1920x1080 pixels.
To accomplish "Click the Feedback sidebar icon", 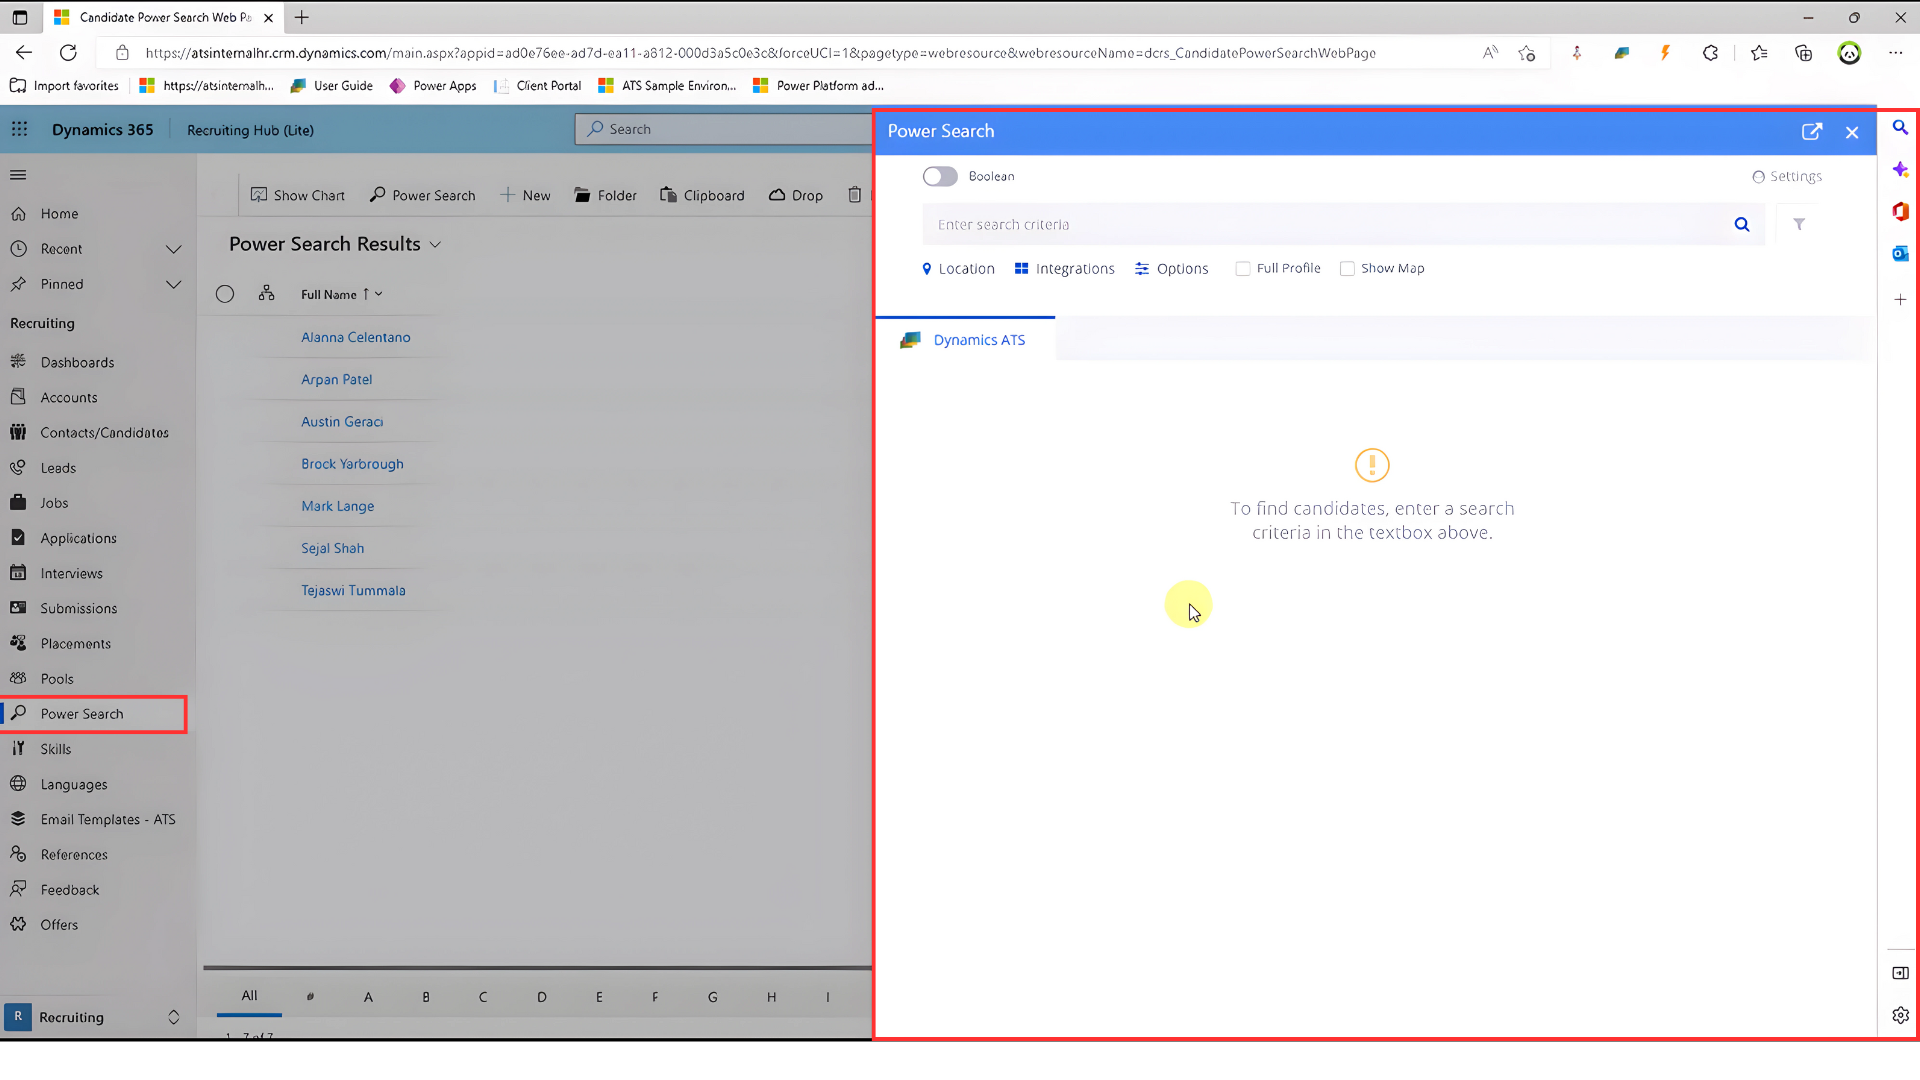I will tap(18, 889).
